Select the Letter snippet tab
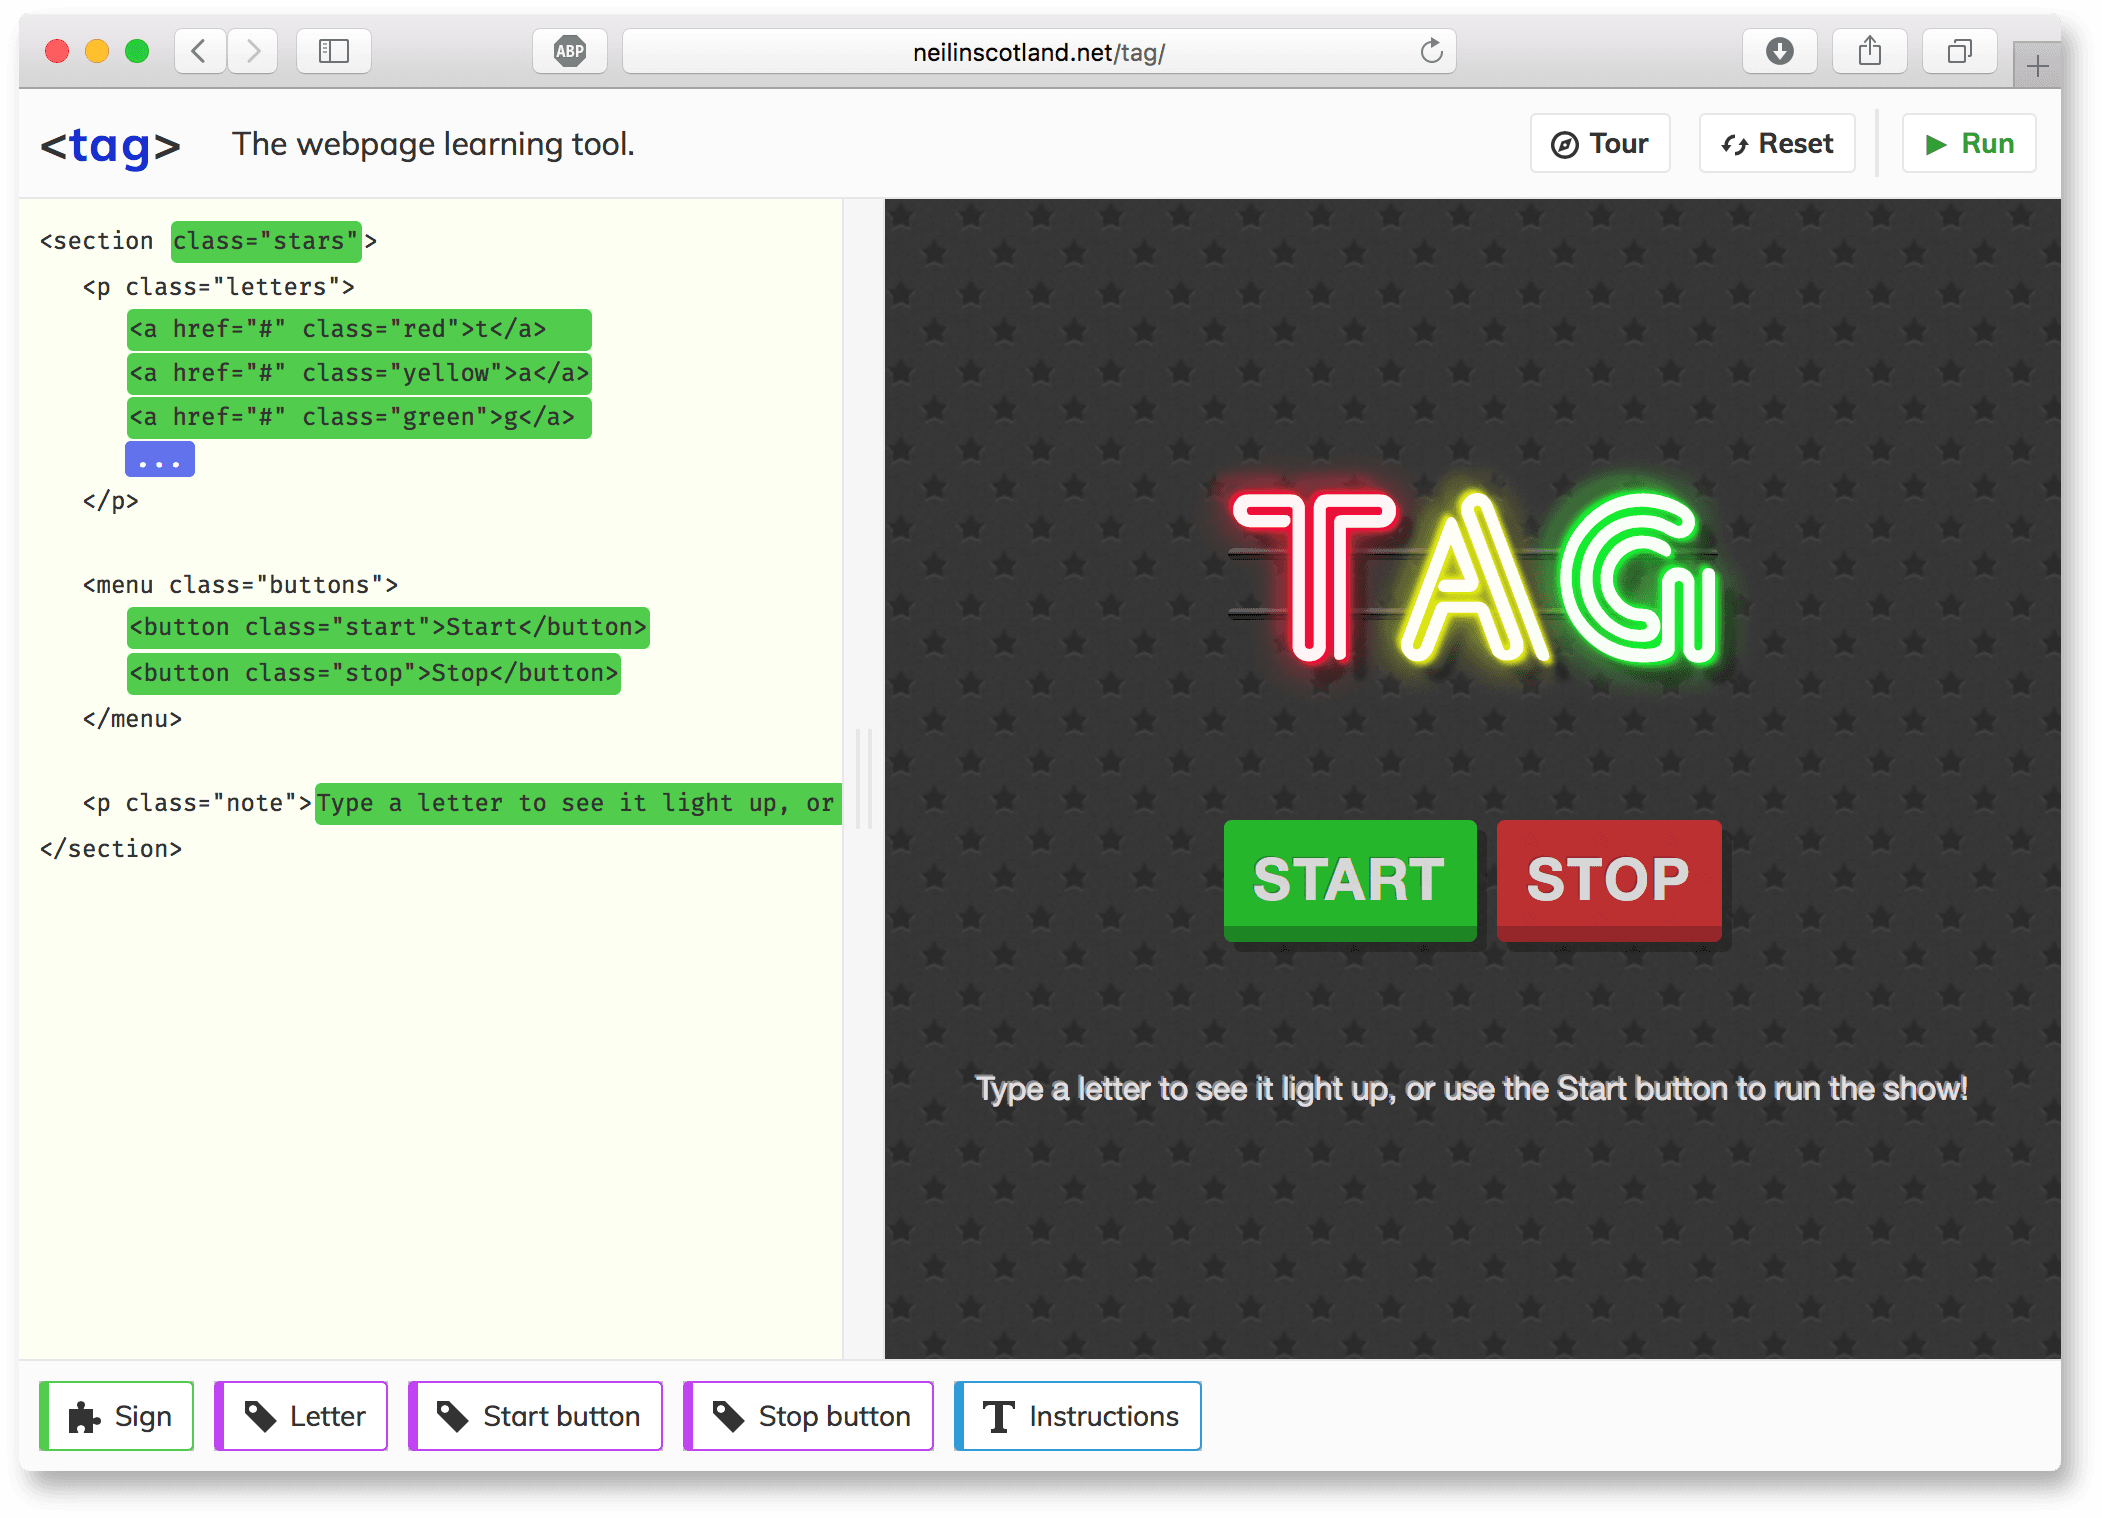 coord(302,1416)
